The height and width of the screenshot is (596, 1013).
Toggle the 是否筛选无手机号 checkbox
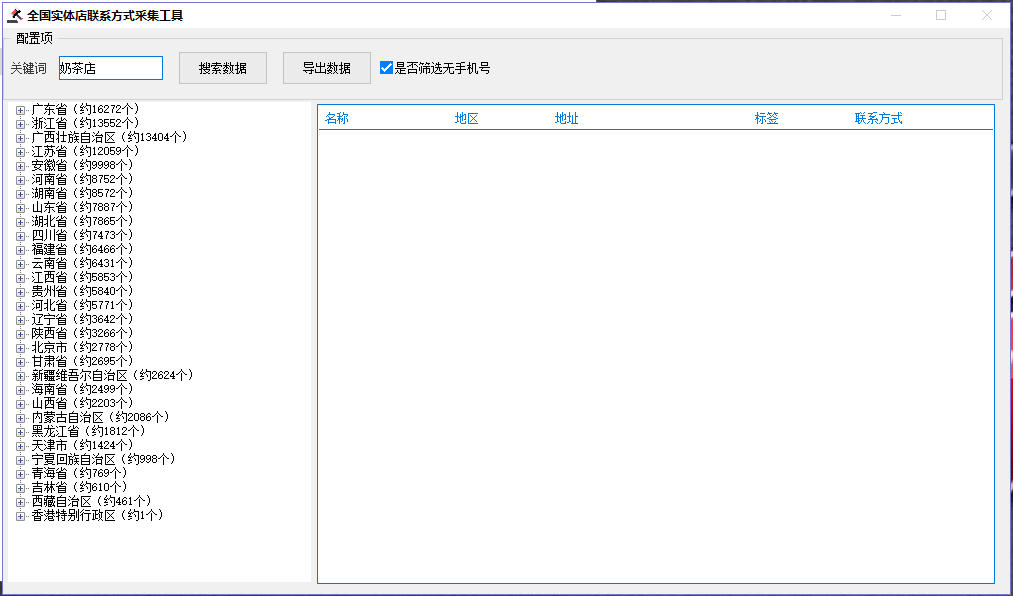click(387, 68)
